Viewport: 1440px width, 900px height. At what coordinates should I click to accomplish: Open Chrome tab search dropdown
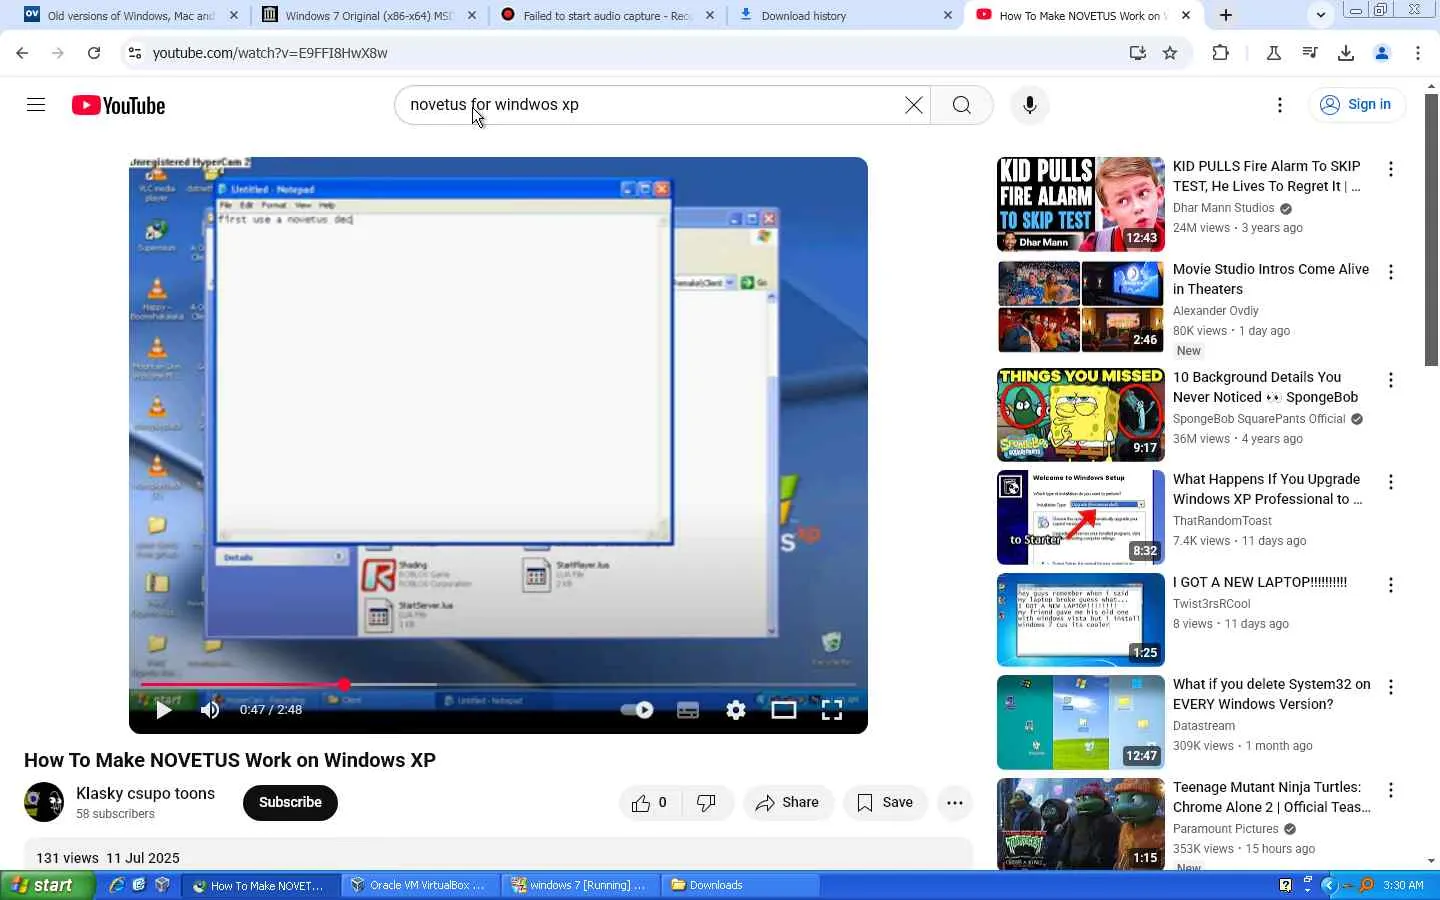pyautogui.click(x=1320, y=15)
